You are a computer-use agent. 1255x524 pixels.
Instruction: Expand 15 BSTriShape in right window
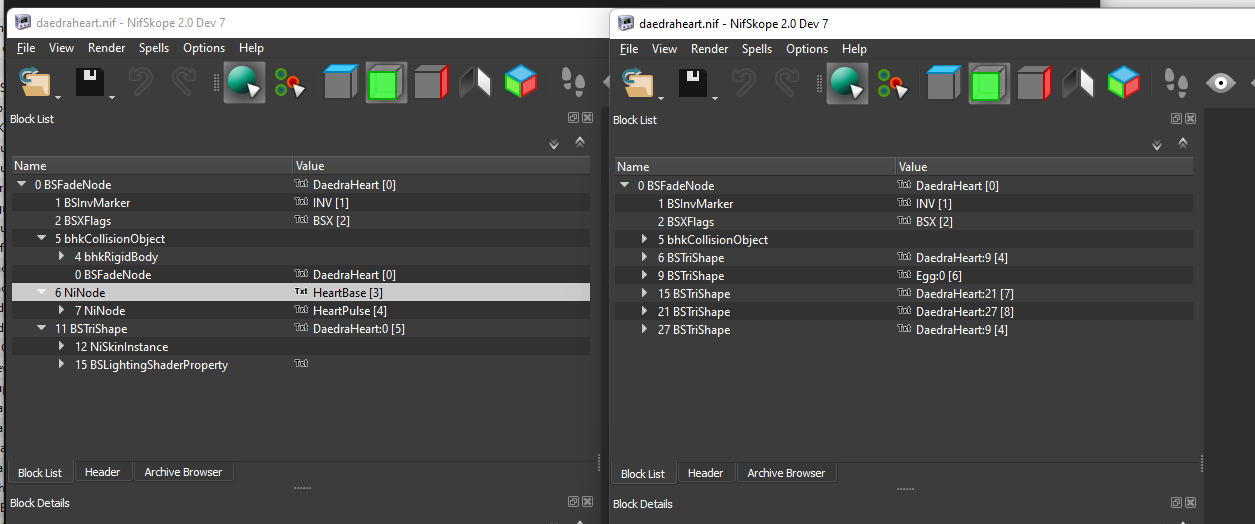[645, 294]
